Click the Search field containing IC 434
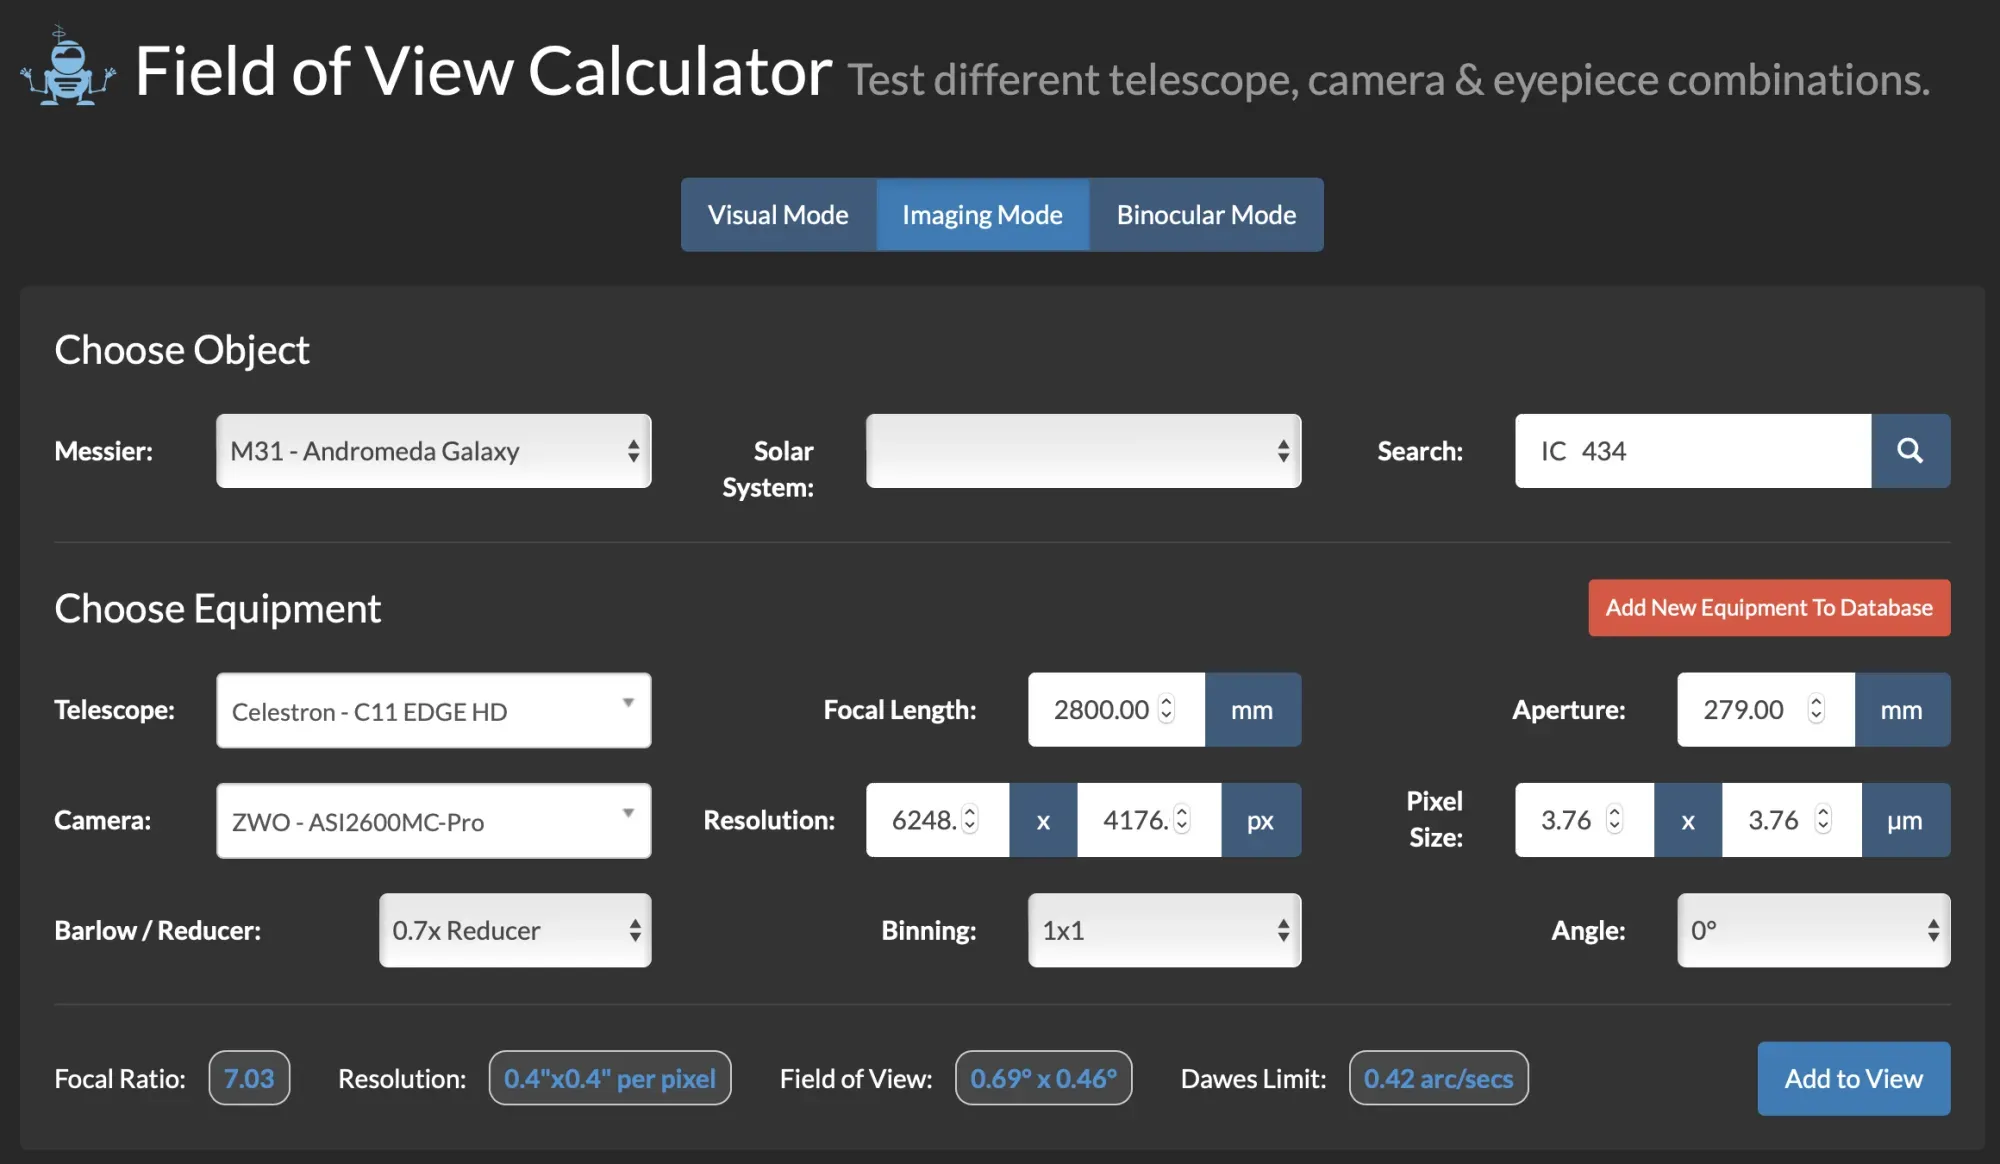The width and height of the screenshot is (2000, 1164). [1692, 451]
